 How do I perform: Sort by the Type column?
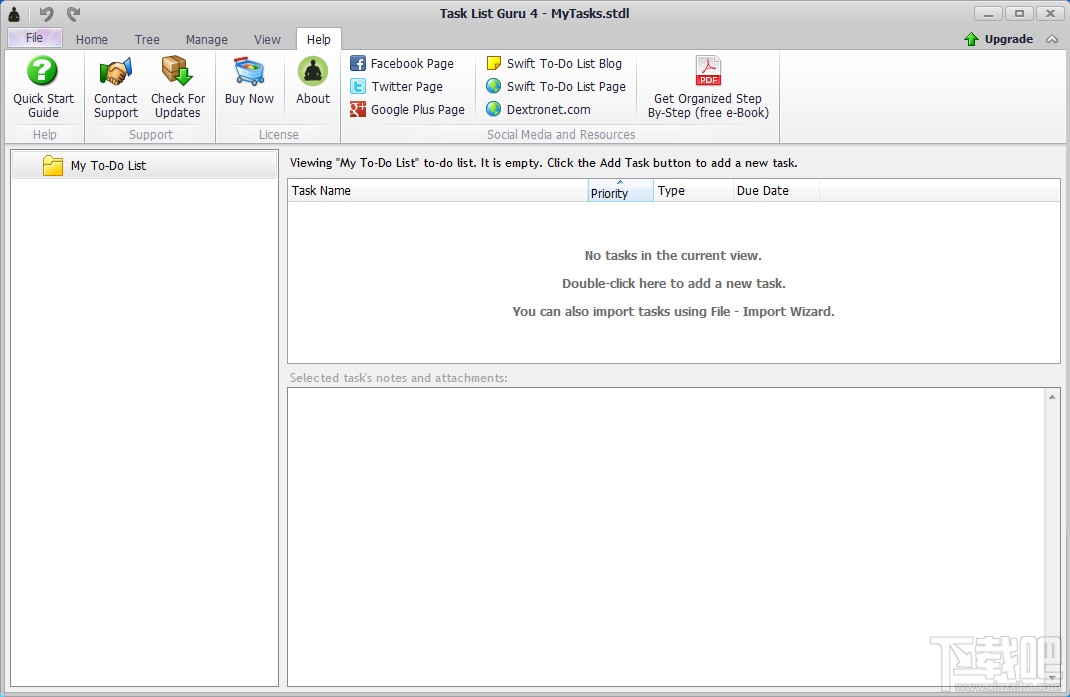pos(693,190)
